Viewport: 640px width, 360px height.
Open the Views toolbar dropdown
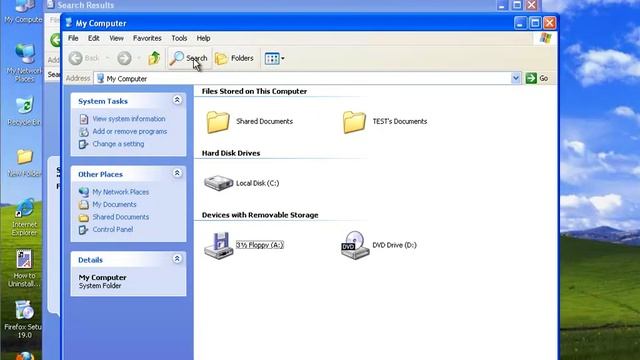(274, 58)
